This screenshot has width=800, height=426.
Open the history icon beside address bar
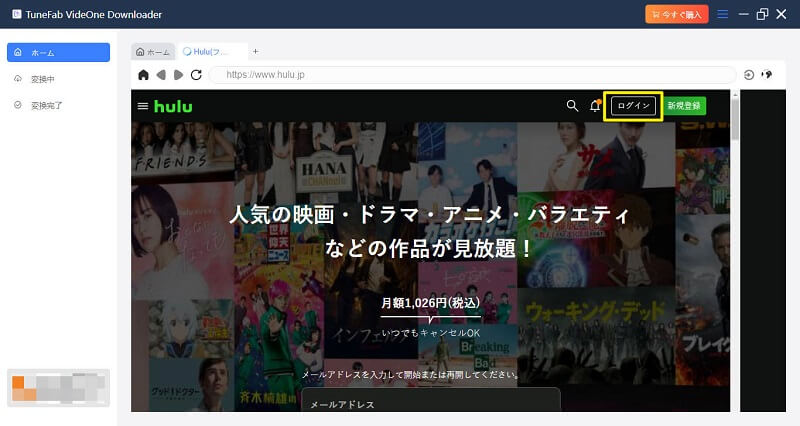pos(749,75)
